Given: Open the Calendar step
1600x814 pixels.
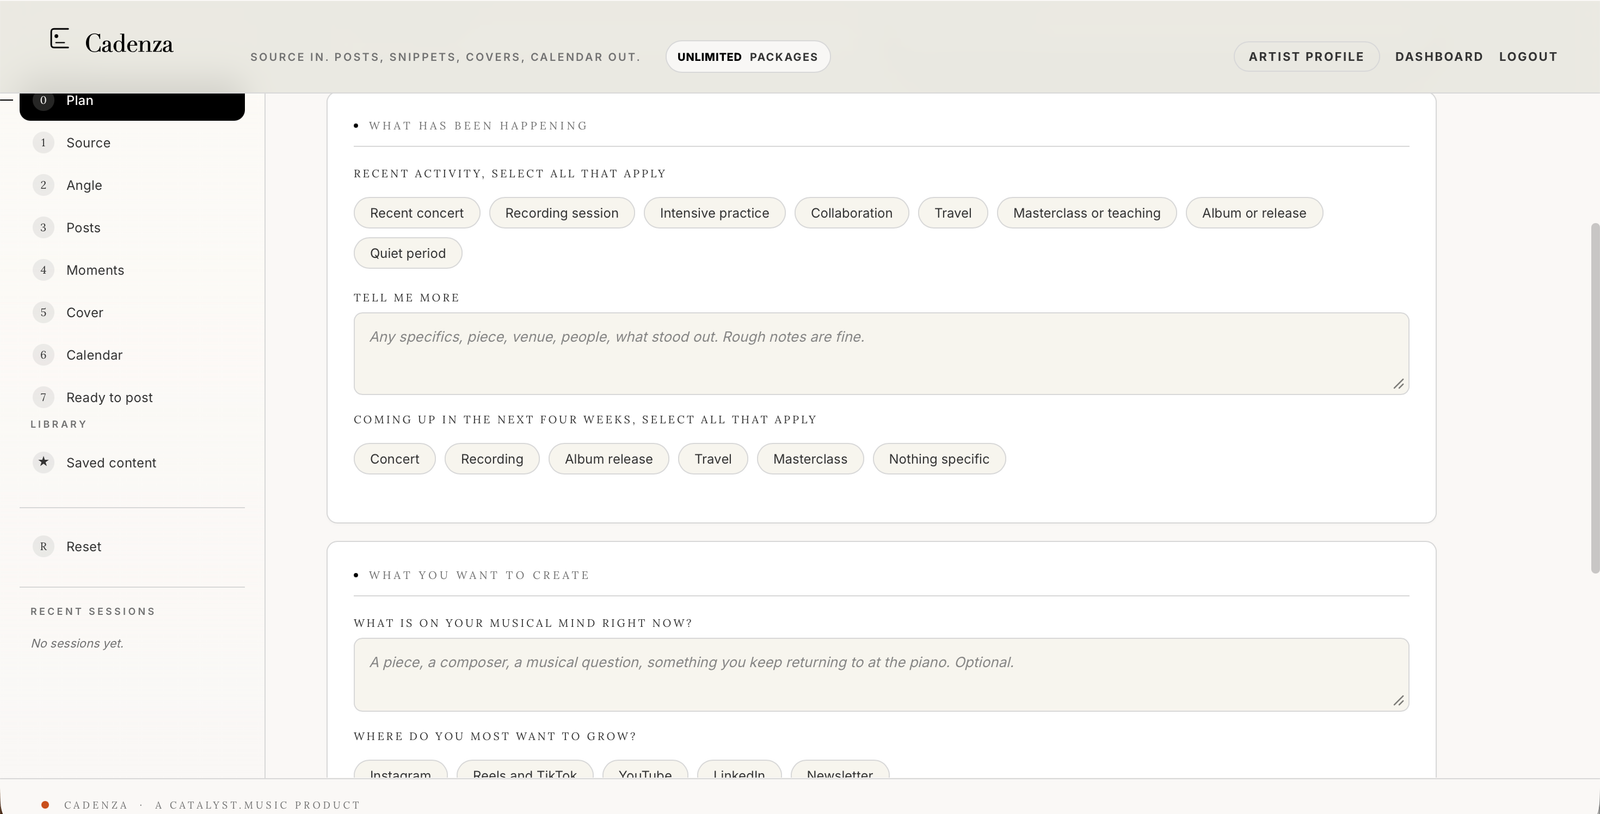Looking at the screenshot, I should [132, 355].
